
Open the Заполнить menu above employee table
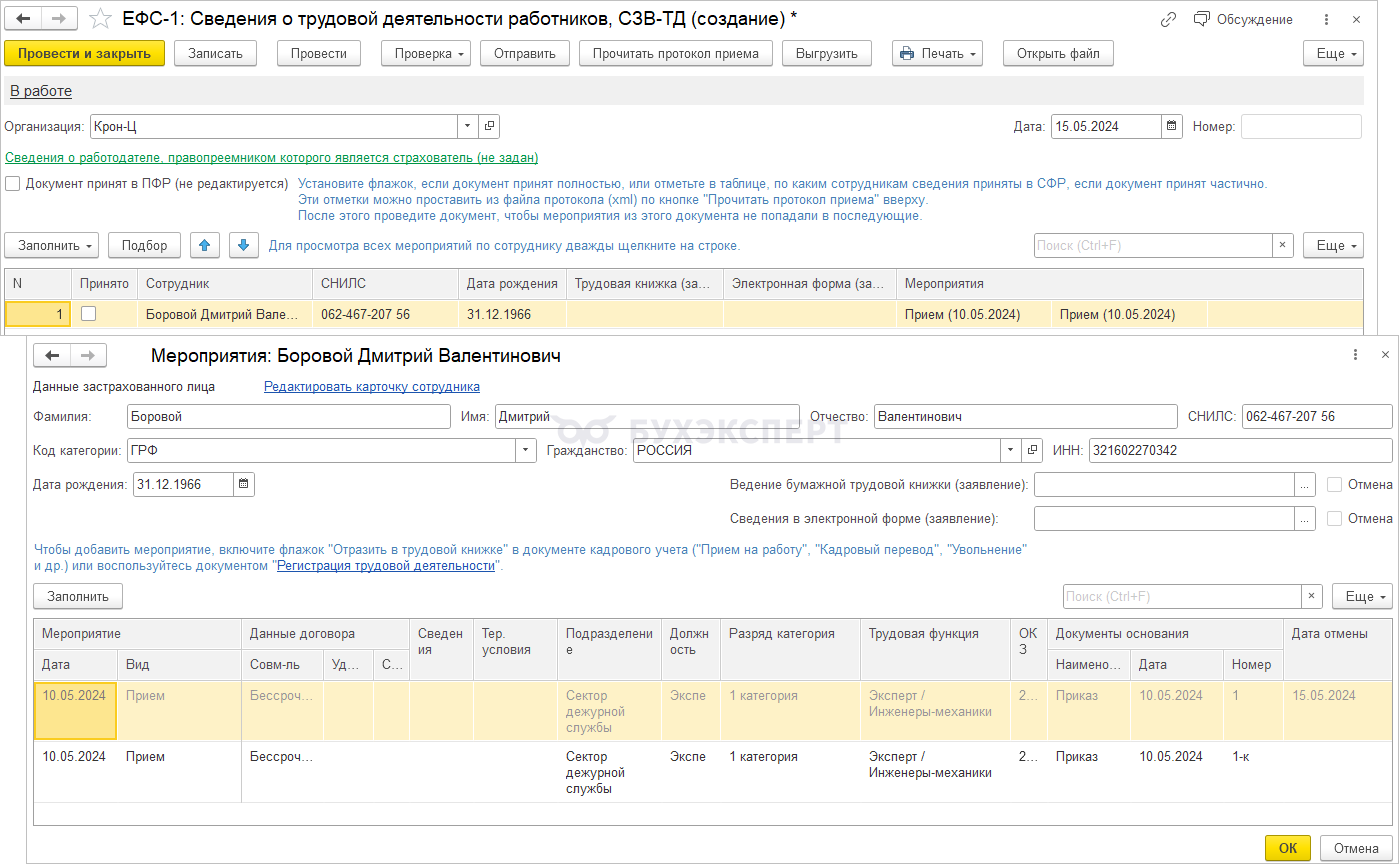[x=51, y=245]
